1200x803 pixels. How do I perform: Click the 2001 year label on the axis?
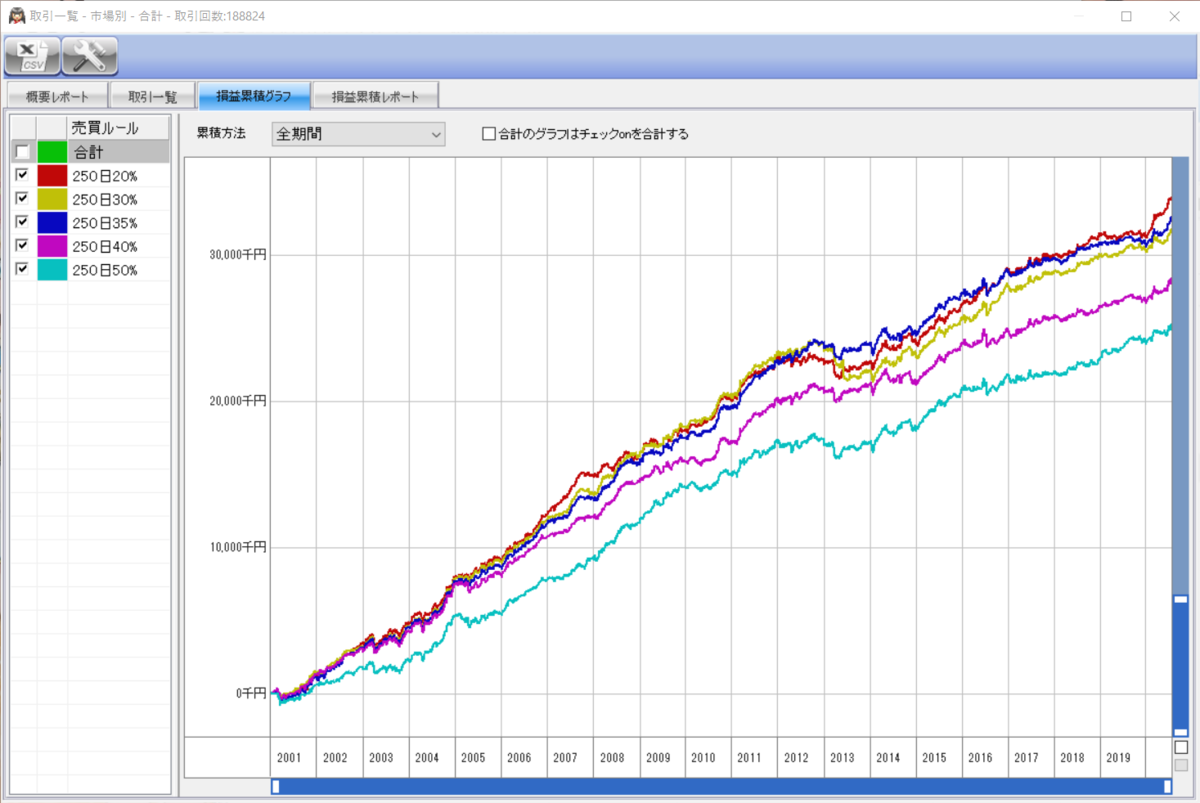tap(289, 758)
